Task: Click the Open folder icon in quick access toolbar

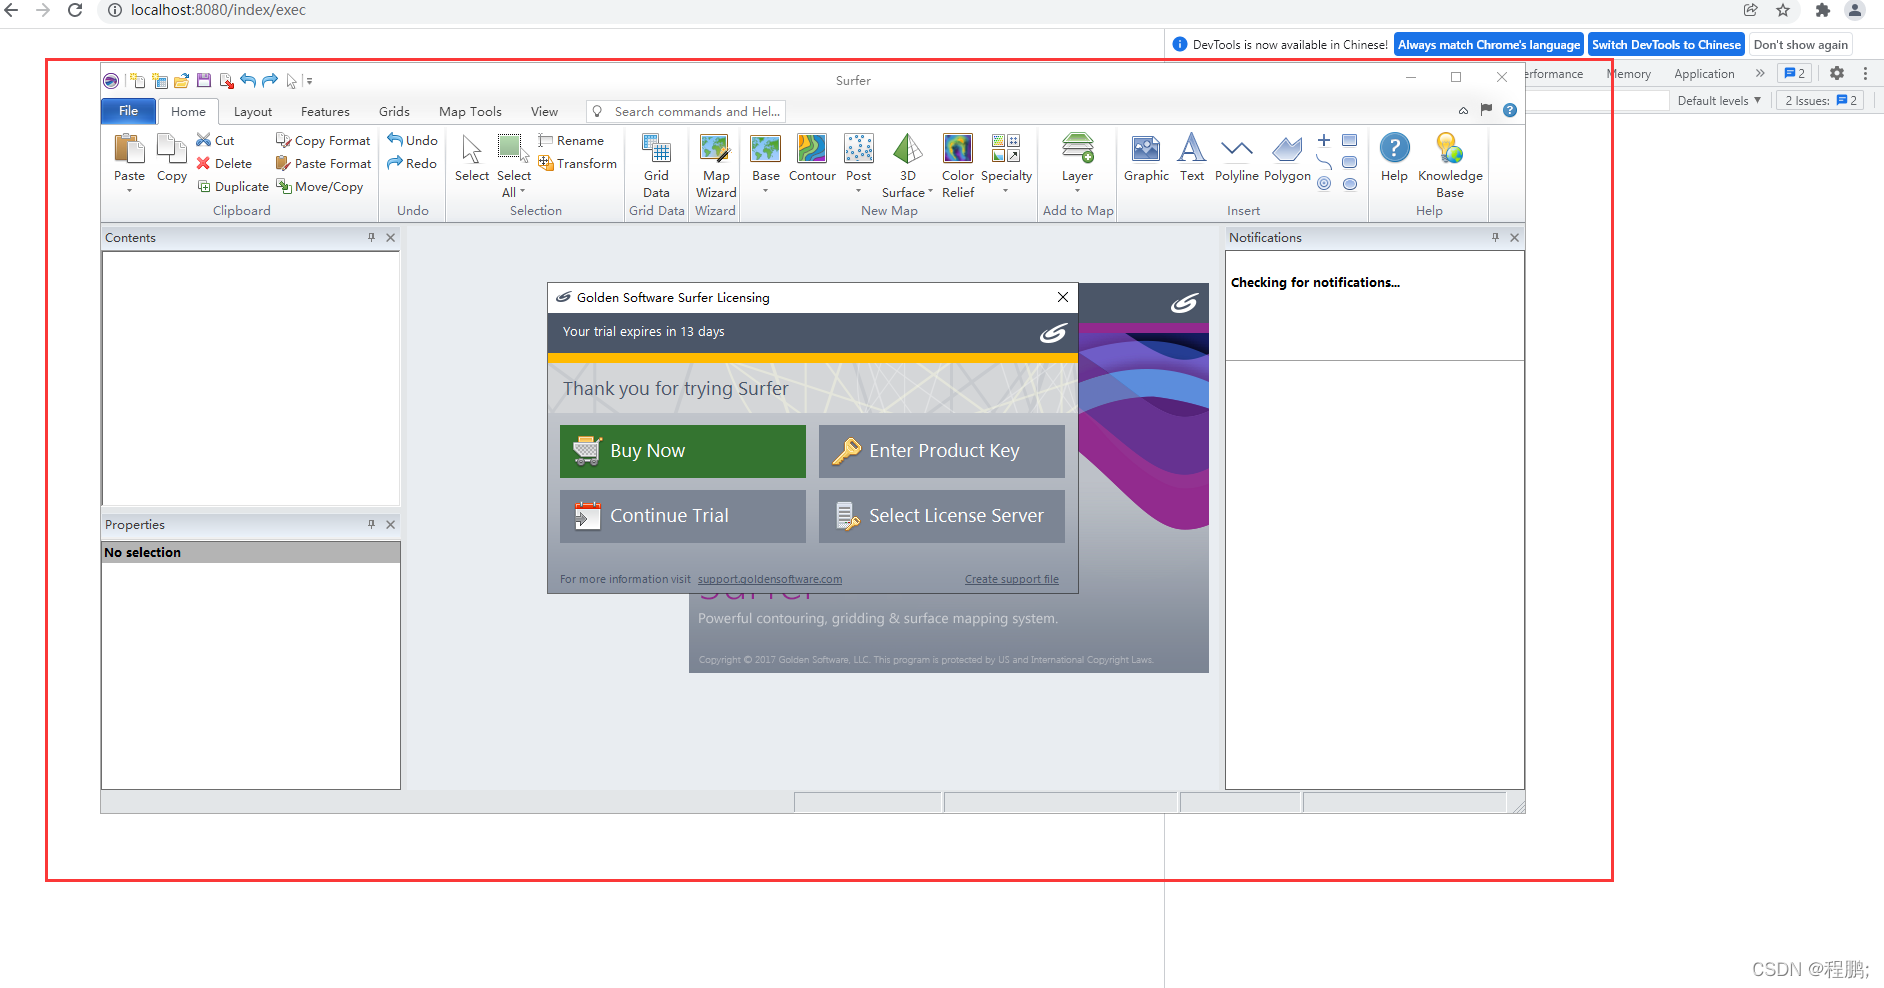Action: tap(181, 81)
